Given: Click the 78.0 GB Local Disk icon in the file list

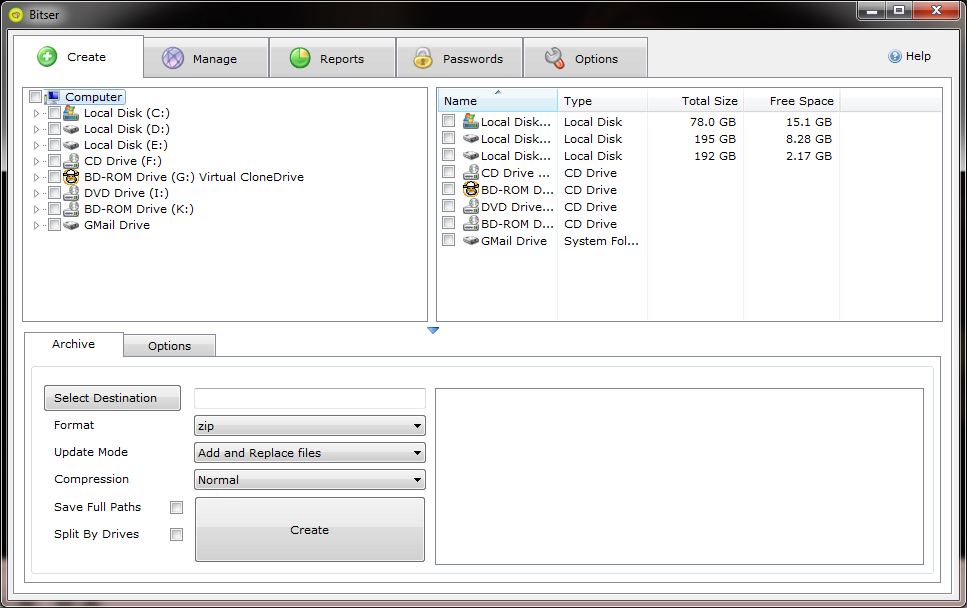Looking at the screenshot, I should click(471, 121).
